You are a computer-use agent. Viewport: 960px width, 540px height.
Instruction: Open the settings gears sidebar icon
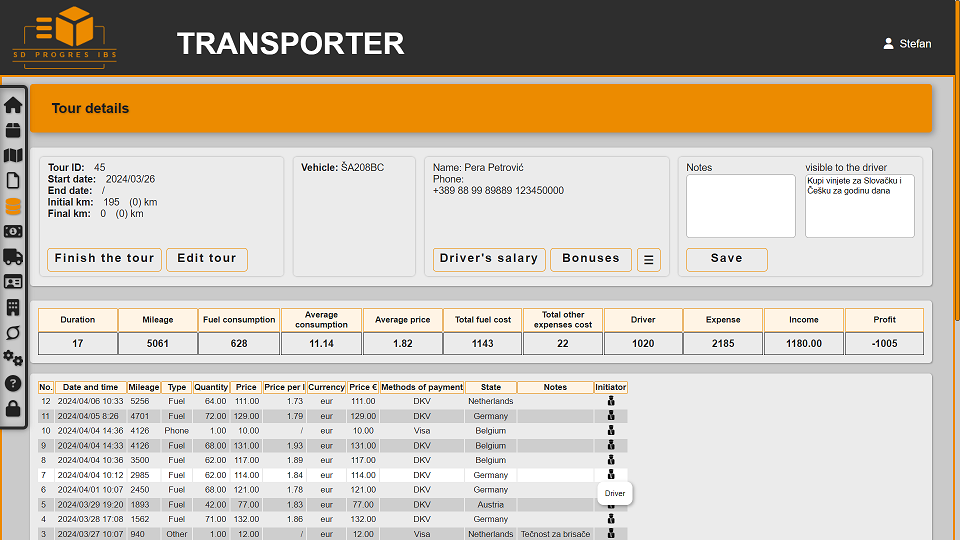pos(13,358)
